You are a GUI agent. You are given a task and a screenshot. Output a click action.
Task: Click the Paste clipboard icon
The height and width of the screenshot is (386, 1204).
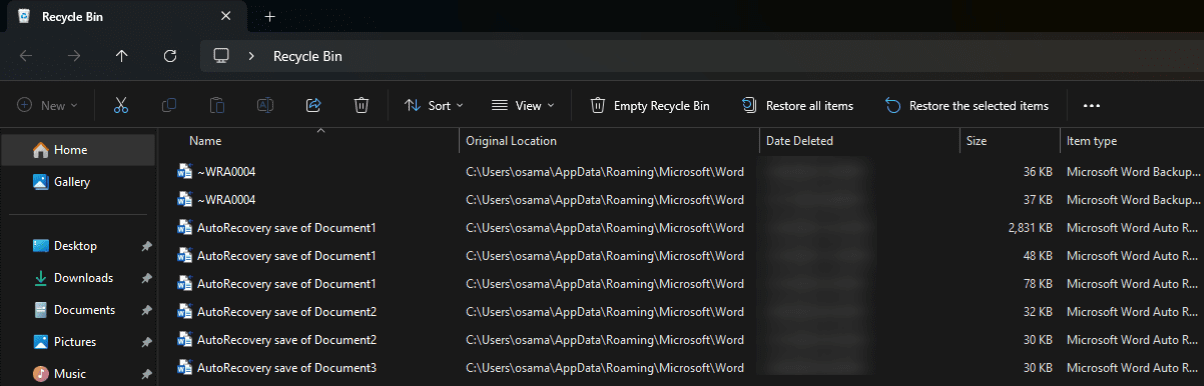(x=217, y=105)
